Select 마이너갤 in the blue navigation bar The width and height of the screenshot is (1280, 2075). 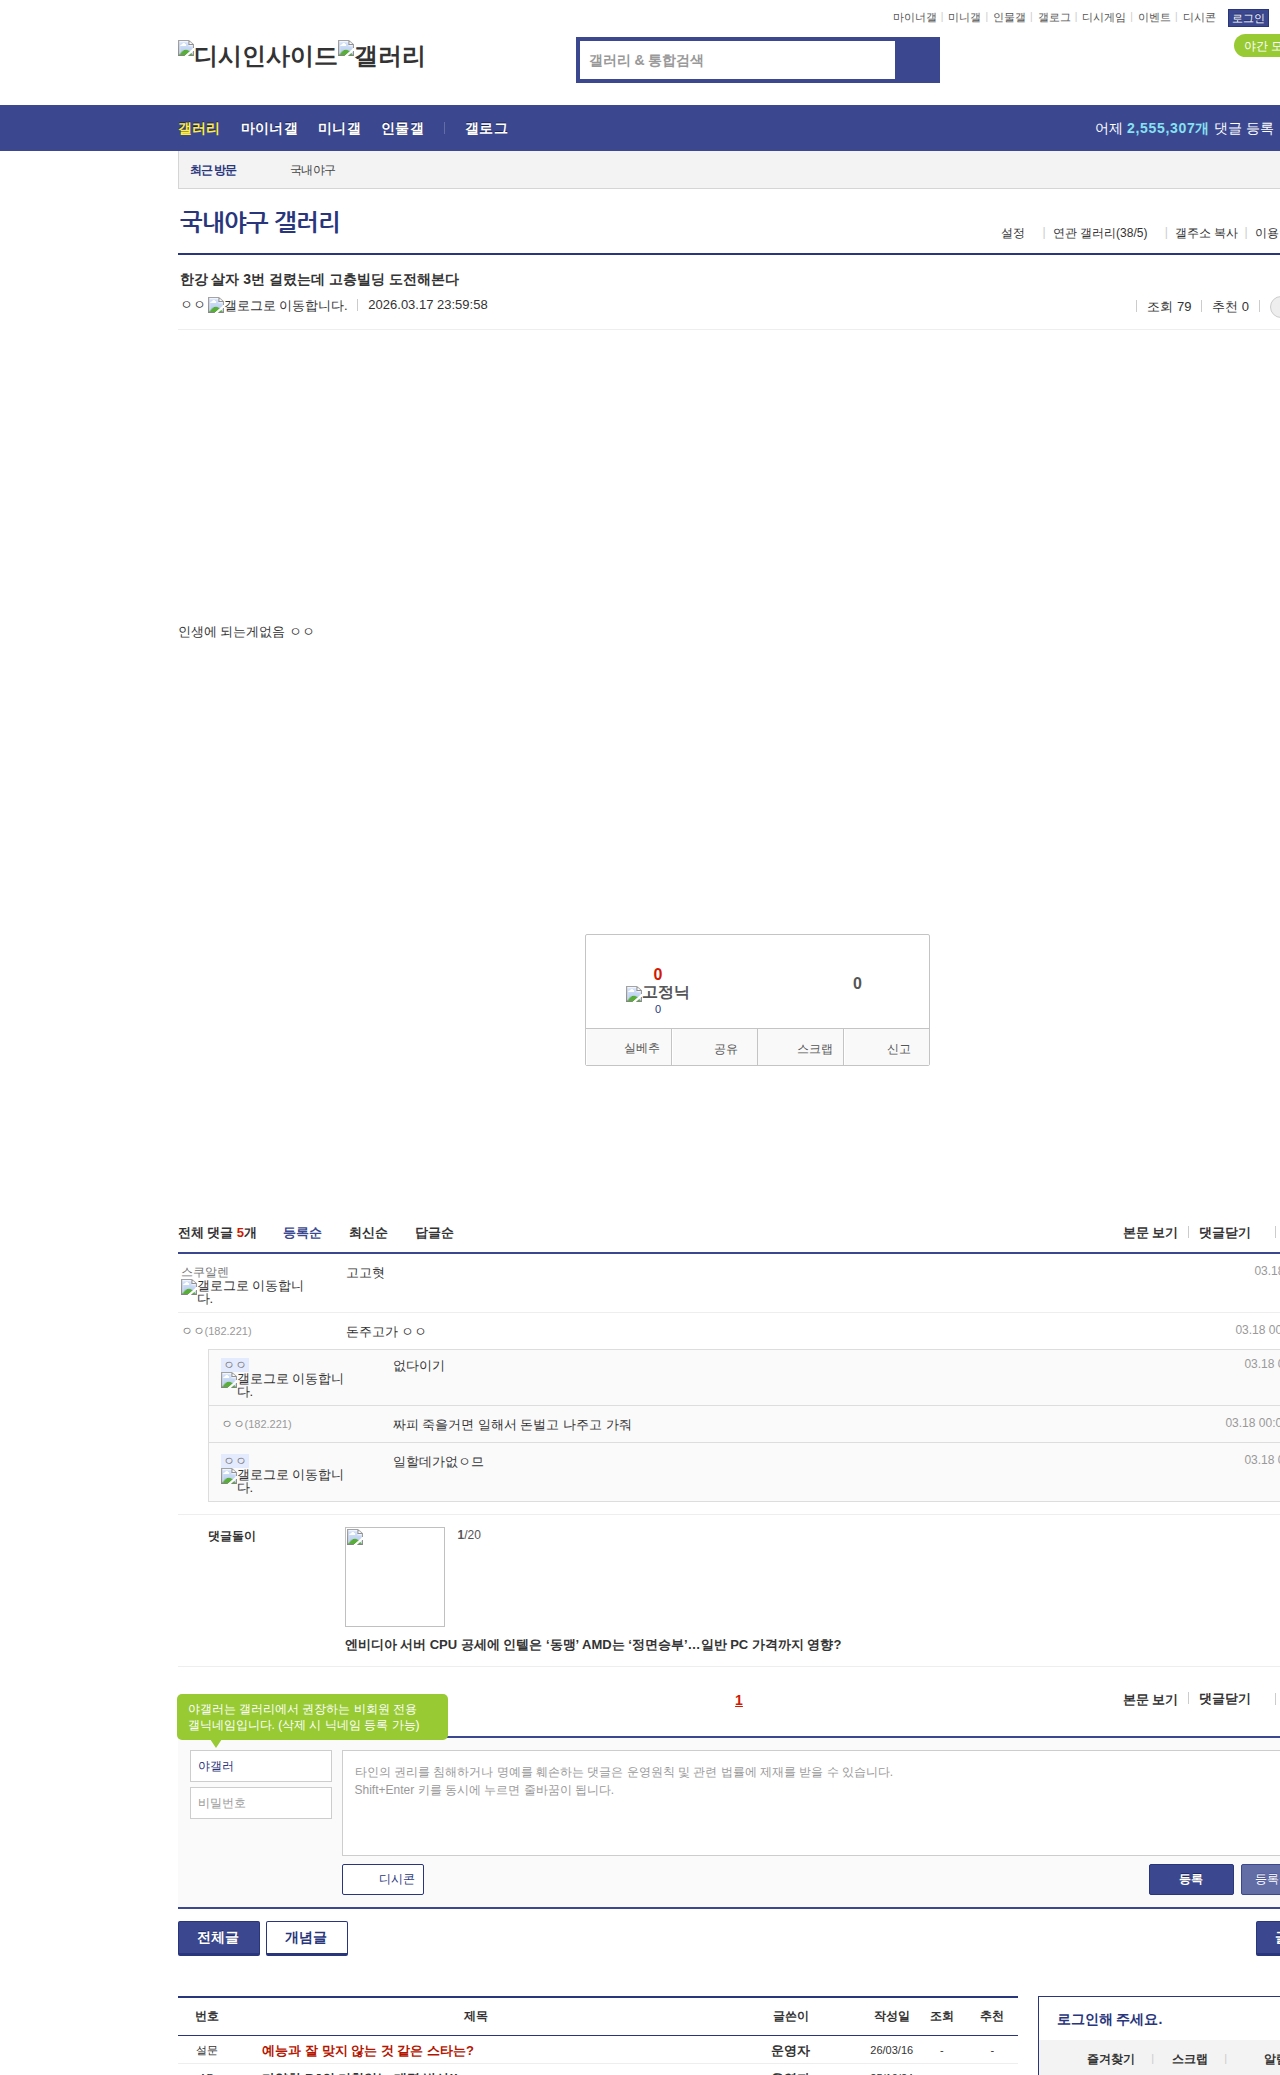point(269,129)
